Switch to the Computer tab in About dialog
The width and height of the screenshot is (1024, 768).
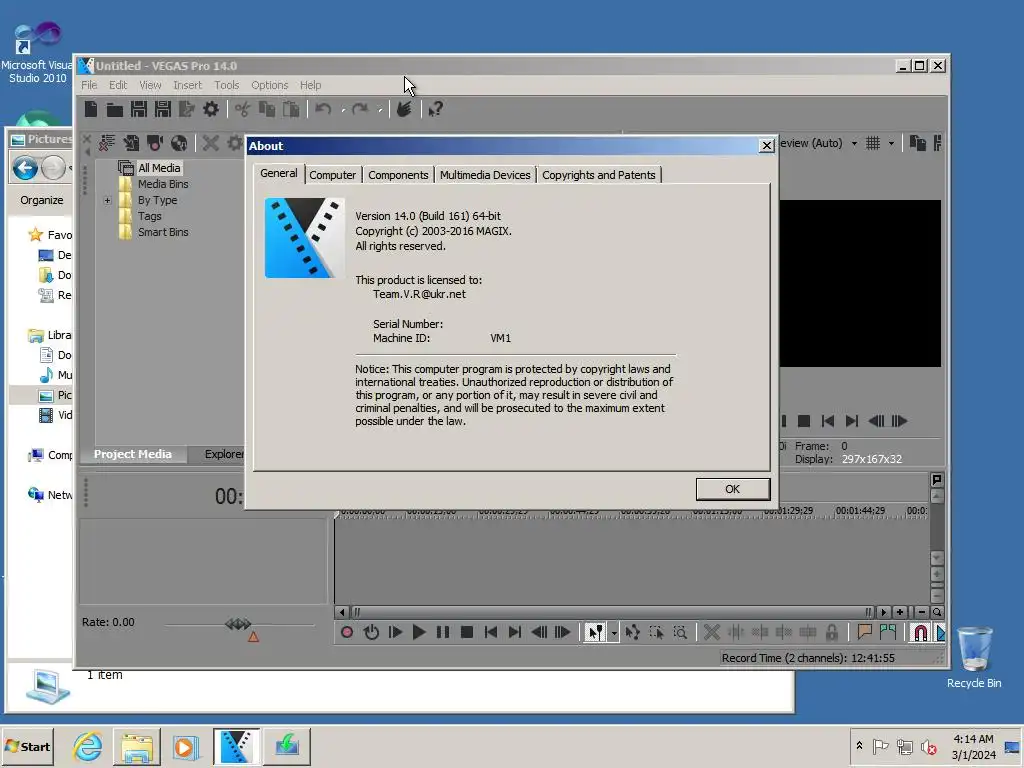pos(332,175)
